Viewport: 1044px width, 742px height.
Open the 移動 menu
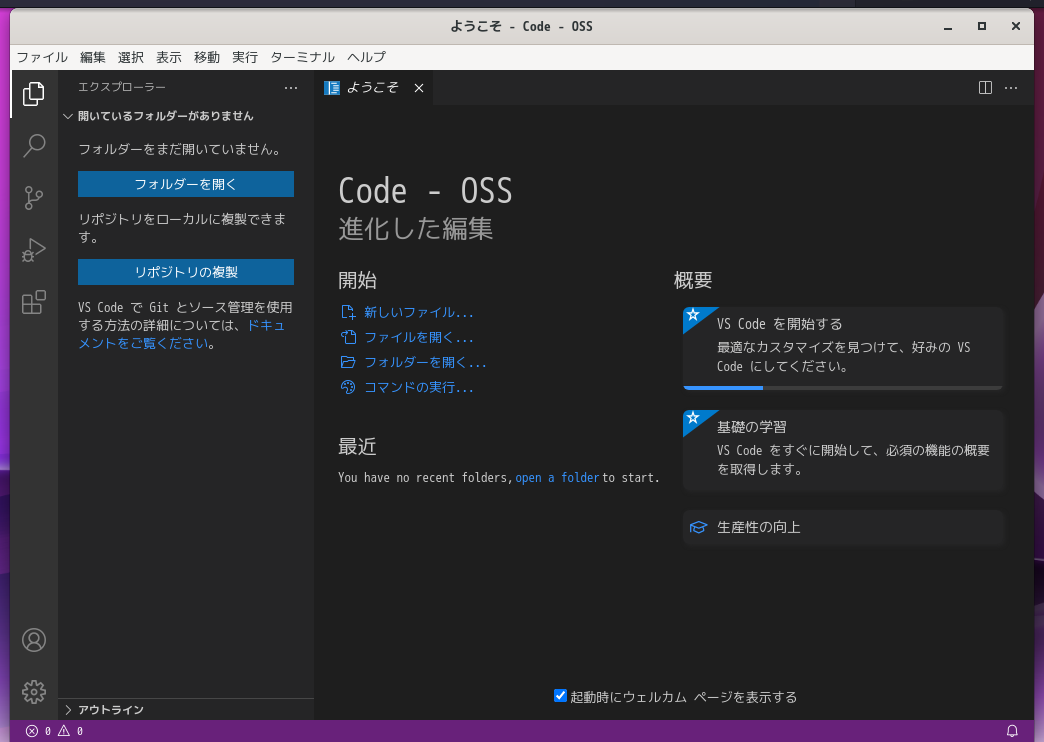tap(206, 57)
